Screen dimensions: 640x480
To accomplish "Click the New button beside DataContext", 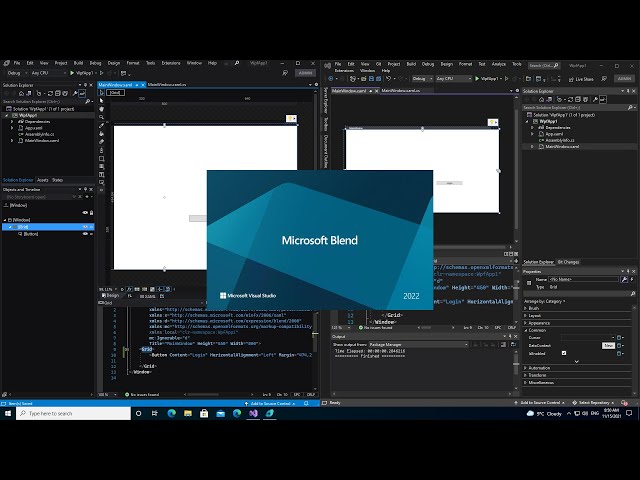I will (x=608, y=345).
